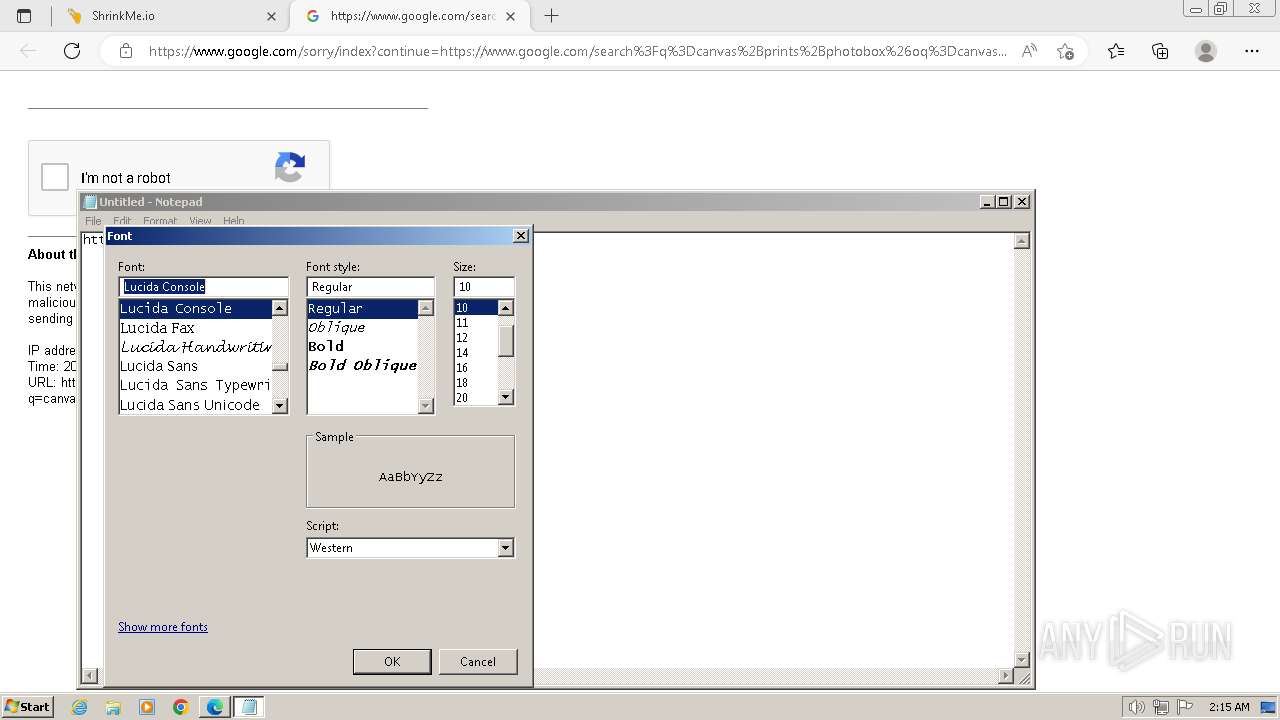Tick the I'm not a robot checkbox
This screenshot has height=720, width=1280.
(x=55, y=177)
